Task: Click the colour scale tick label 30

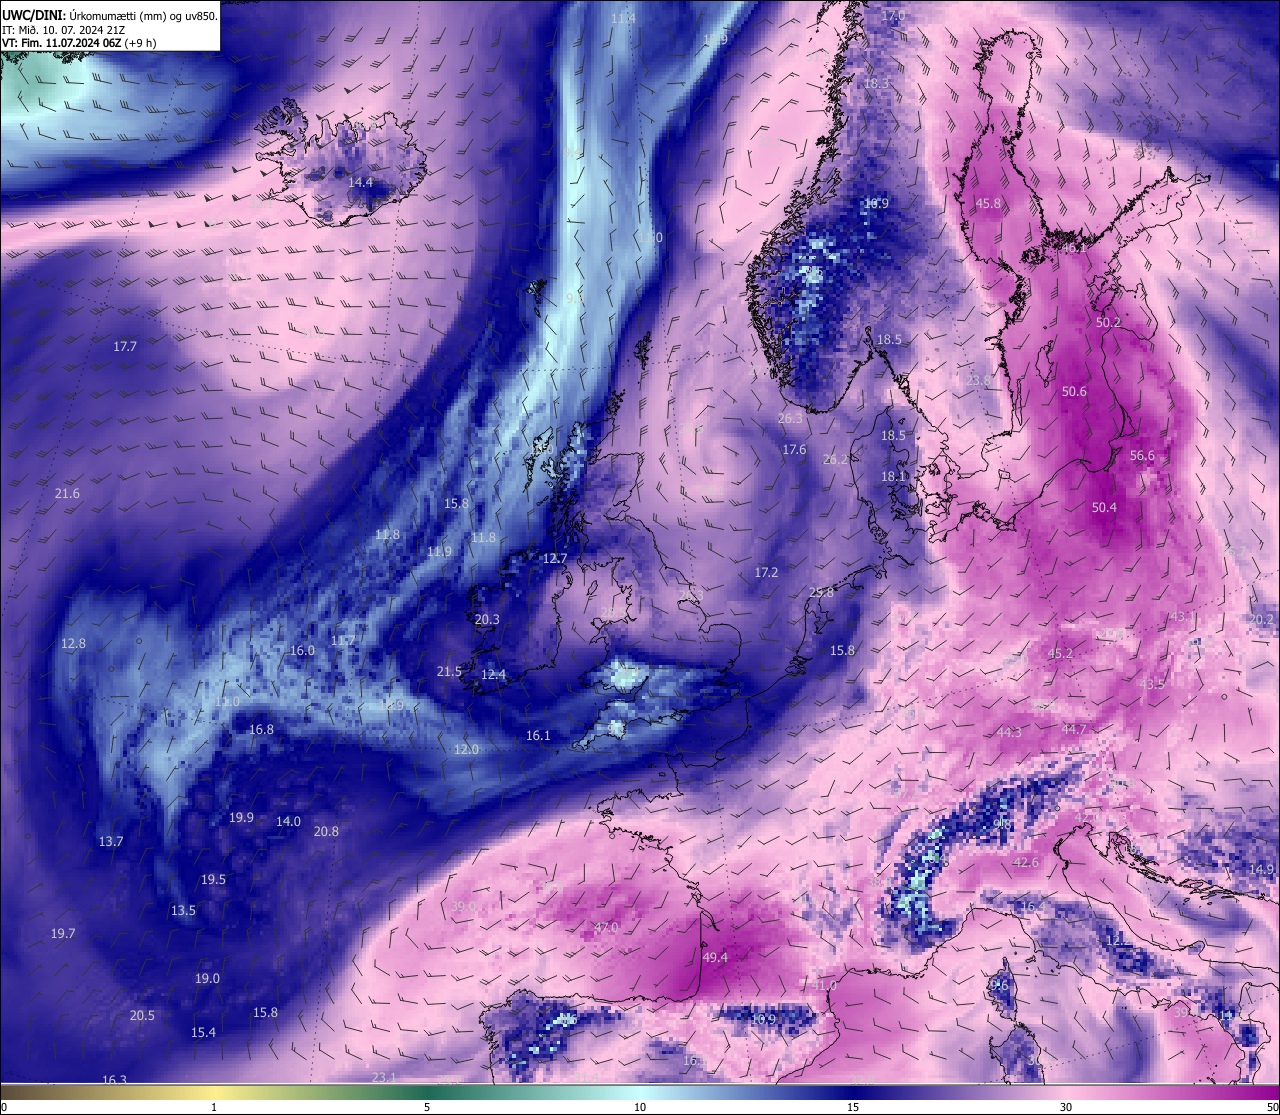Action: 1066,1107
